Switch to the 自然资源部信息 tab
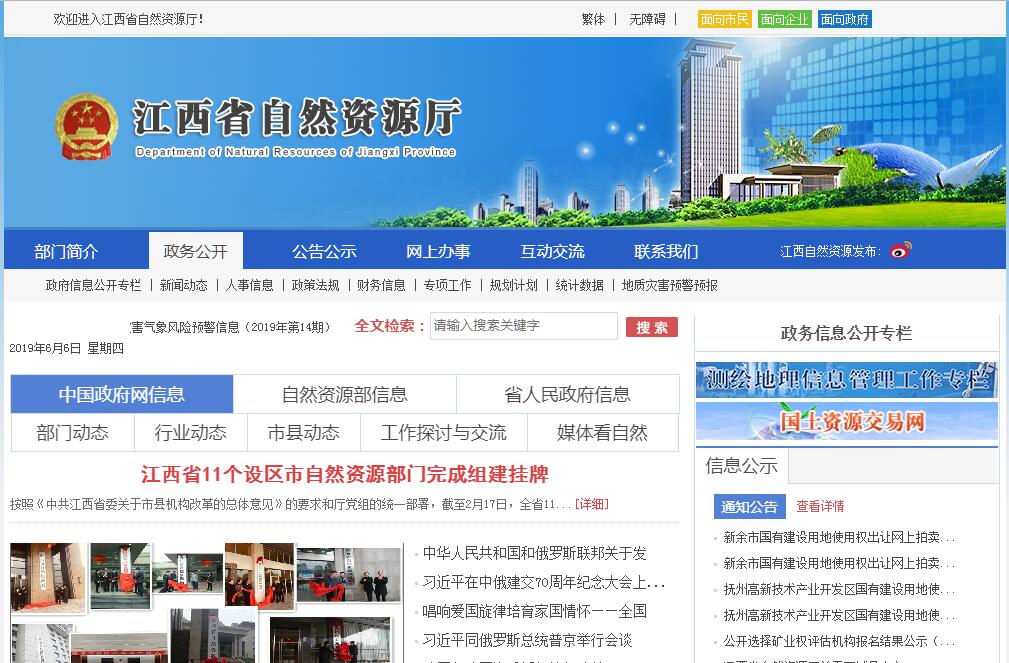The height and width of the screenshot is (663, 1009). coord(344,394)
